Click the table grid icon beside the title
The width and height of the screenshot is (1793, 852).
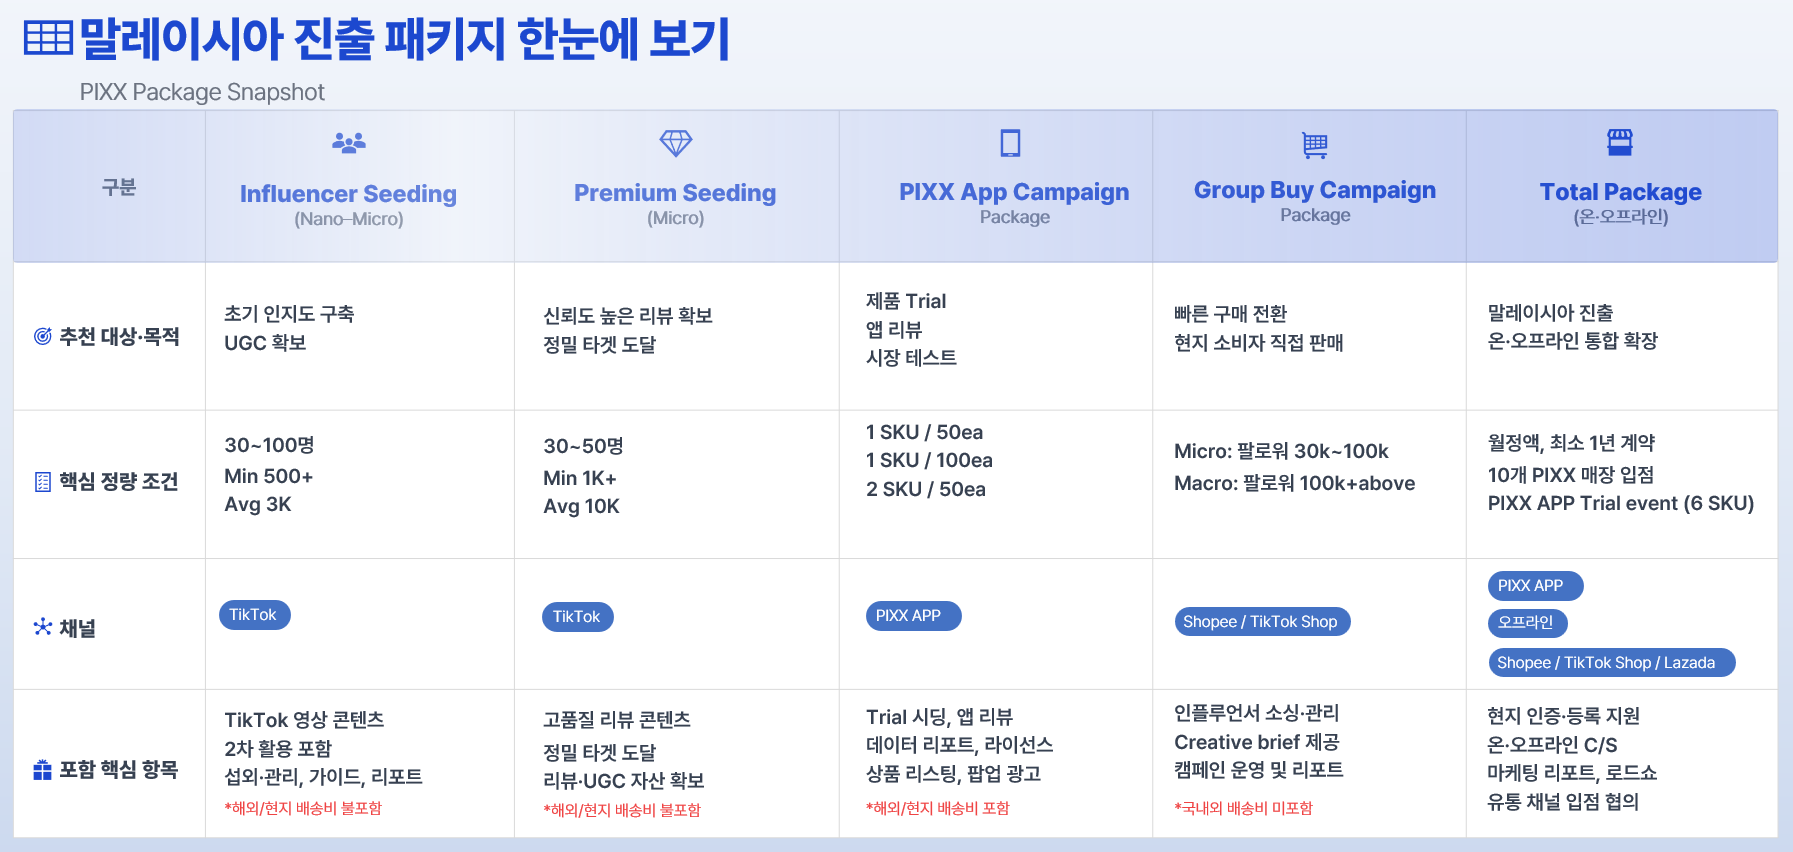click(x=48, y=38)
